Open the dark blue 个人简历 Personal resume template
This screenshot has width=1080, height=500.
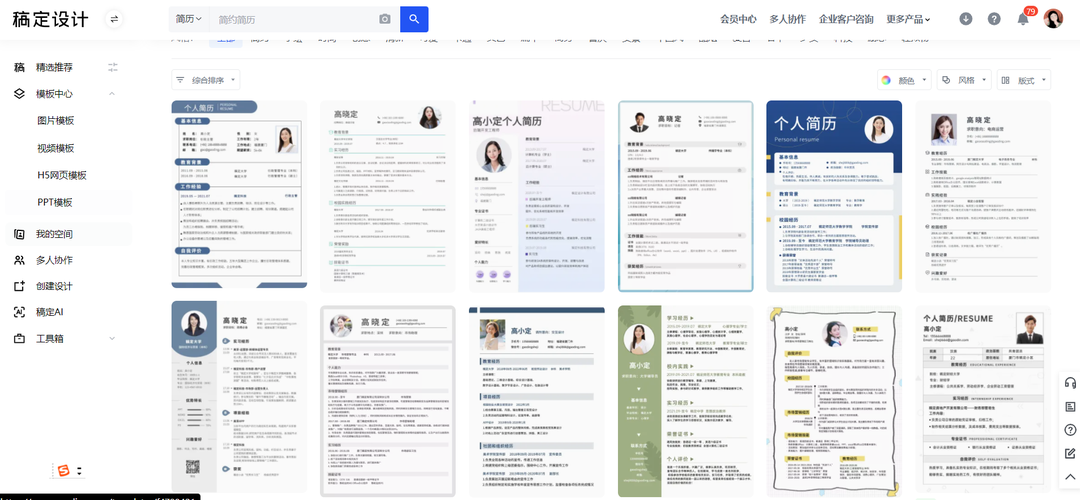834,196
